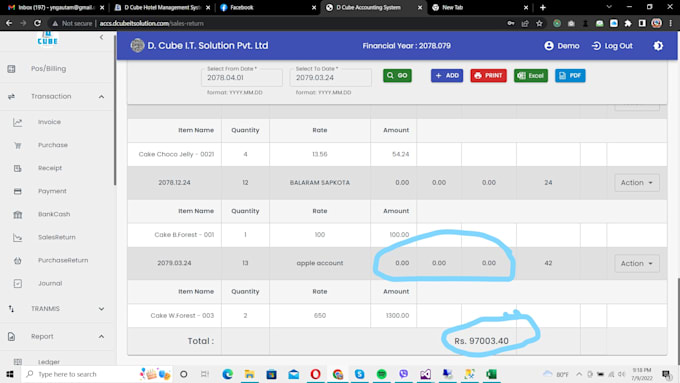Open the share page icon in address bar
680x383 pixels.
525,23
